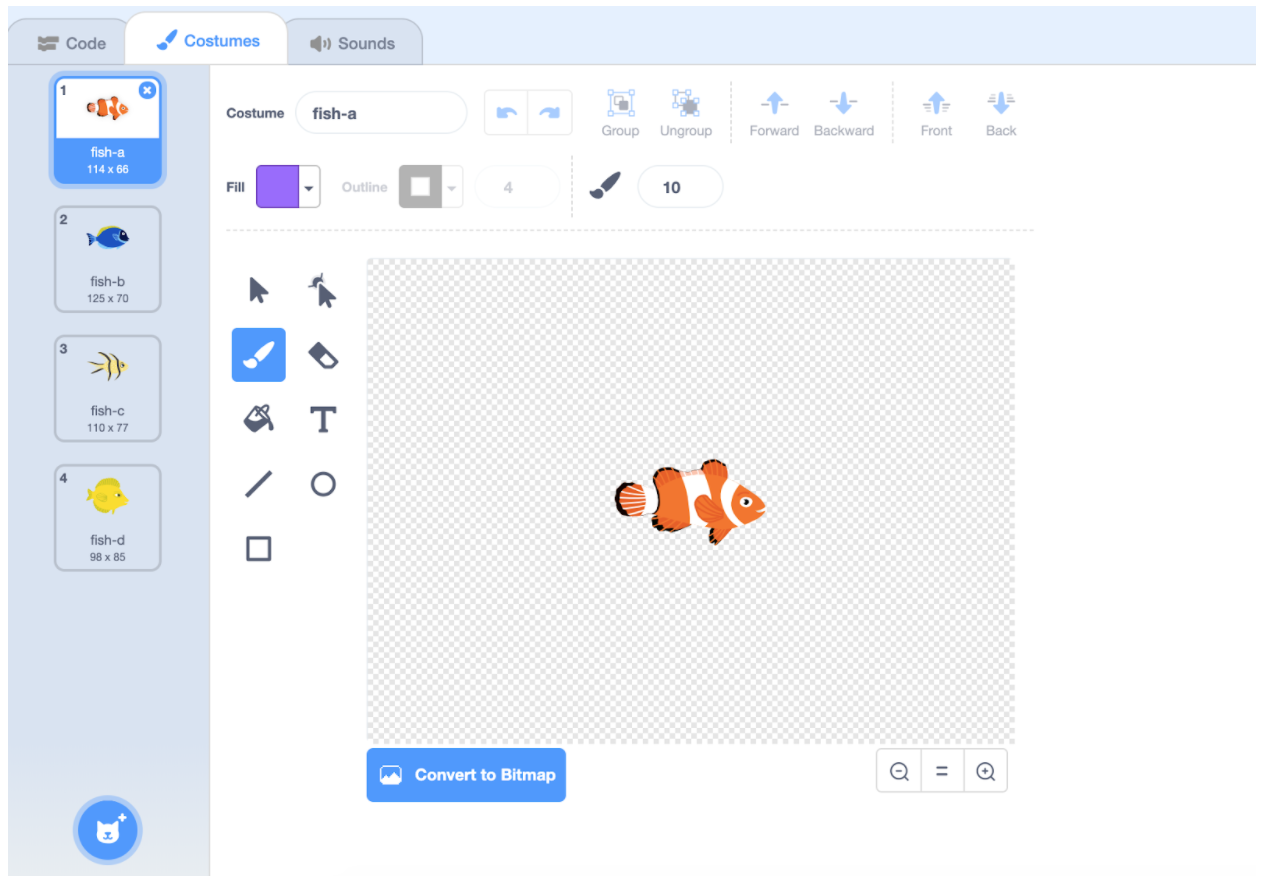1262x880 pixels.
Task: Click the brush size icon
Action: tap(604, 186)
